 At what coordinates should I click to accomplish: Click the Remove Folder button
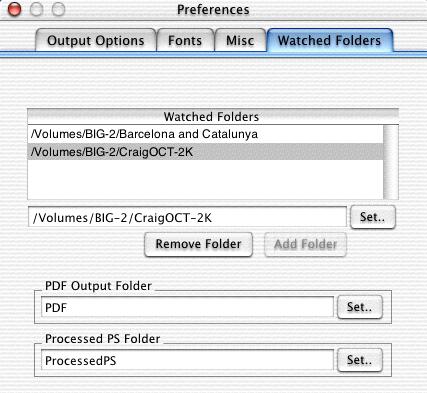coord(198,244)
